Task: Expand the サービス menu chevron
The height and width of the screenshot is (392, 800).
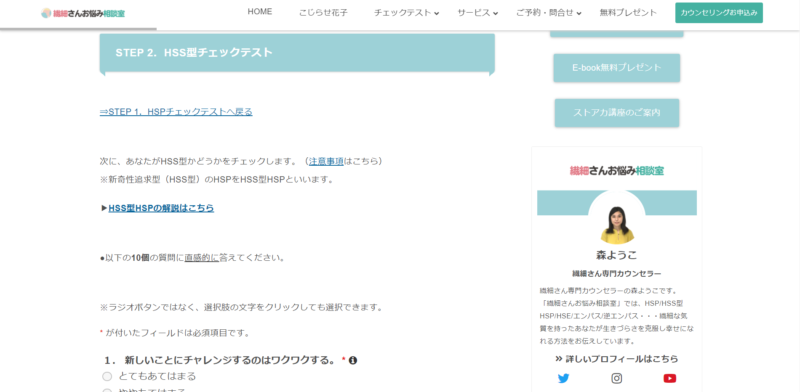Action: tap(495, 13)
